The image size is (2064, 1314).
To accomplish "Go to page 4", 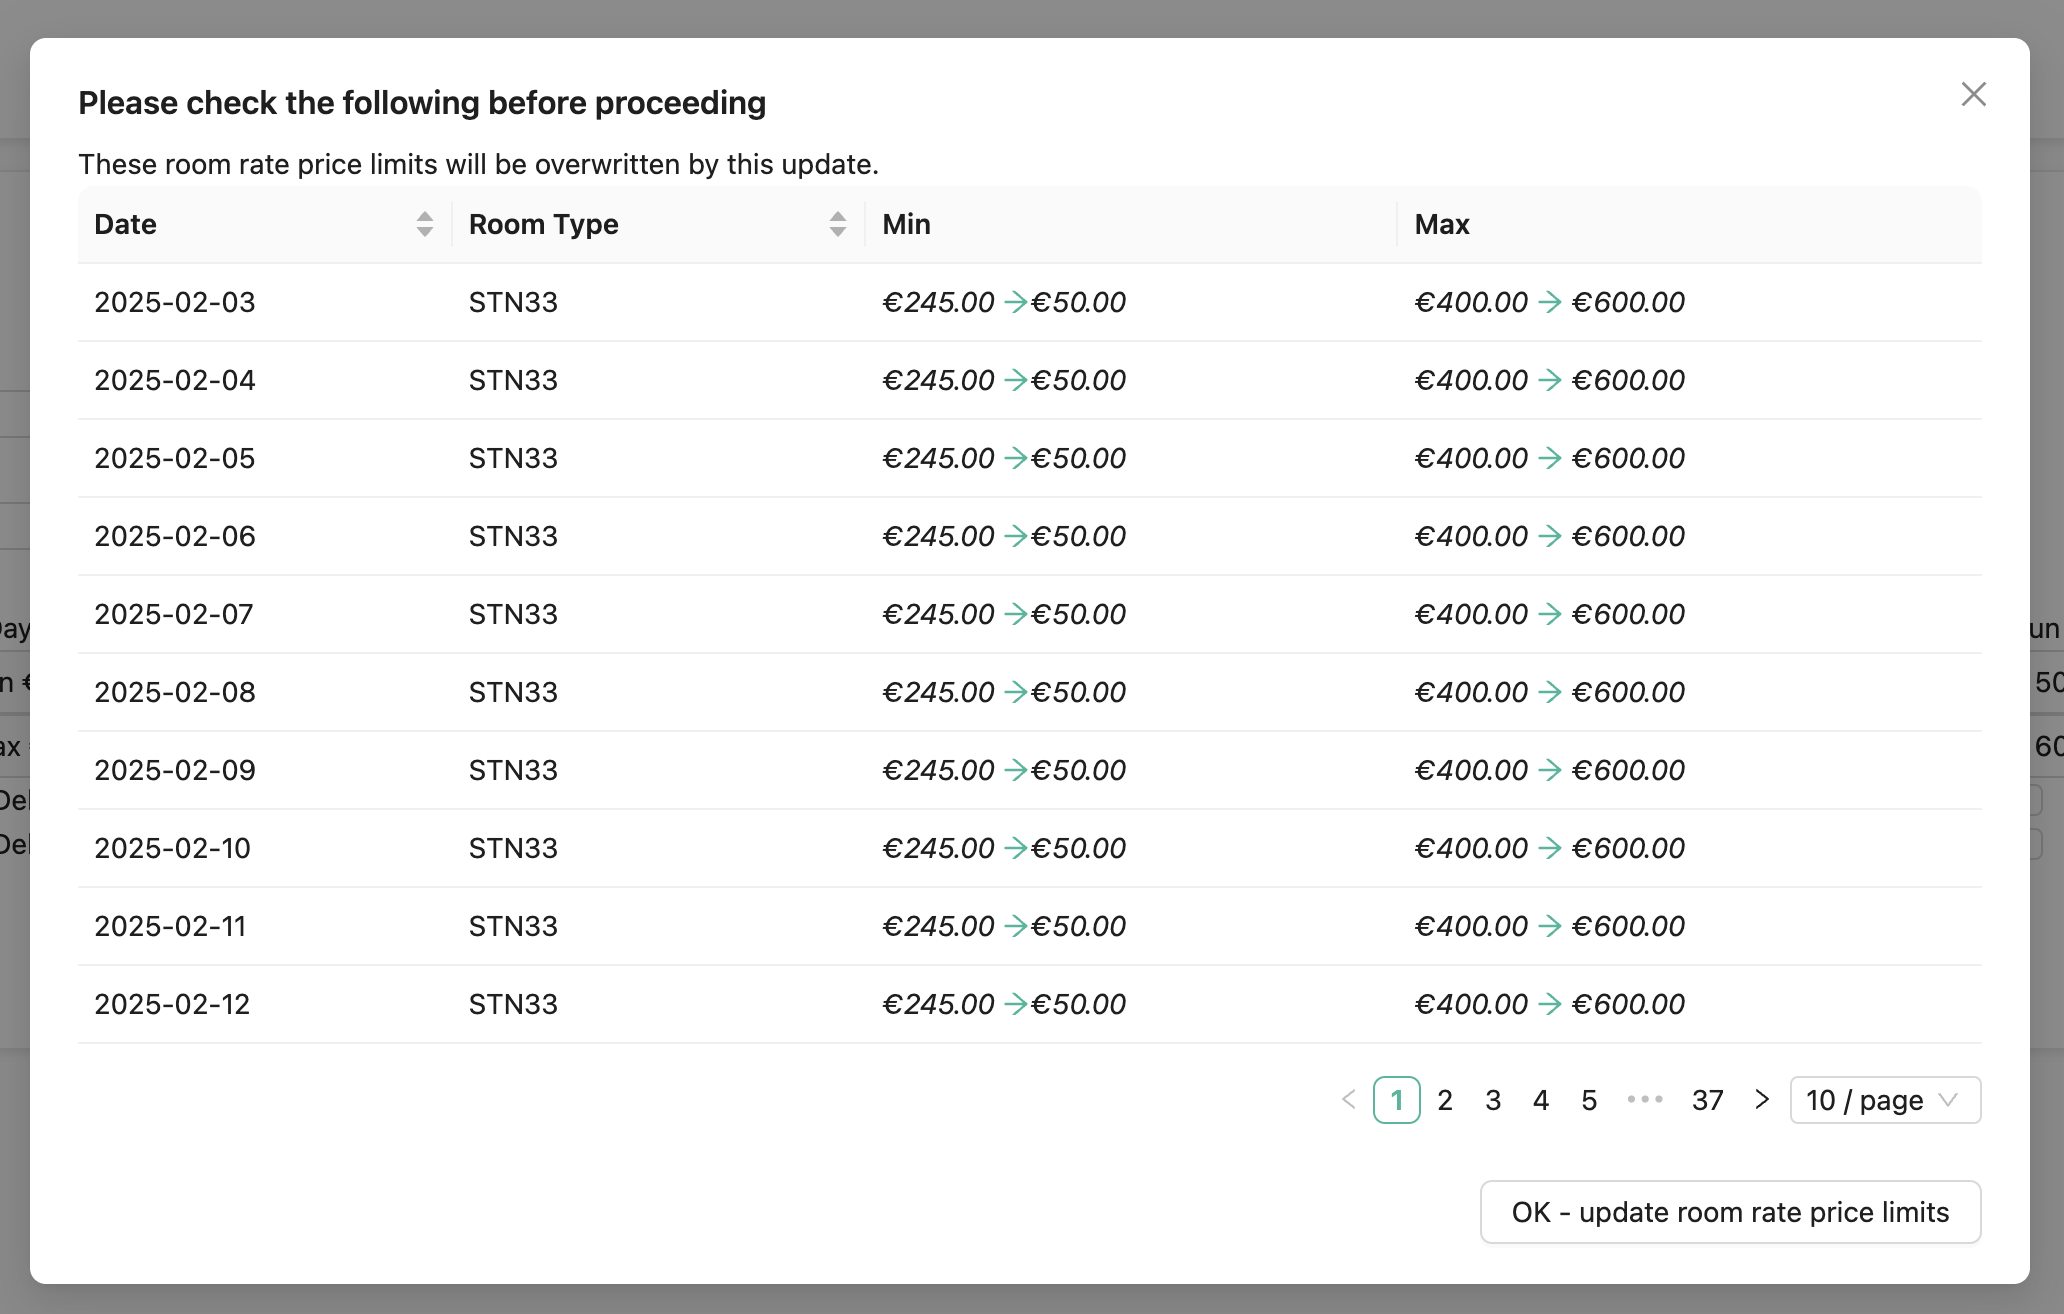I will click(1541, 1100).
